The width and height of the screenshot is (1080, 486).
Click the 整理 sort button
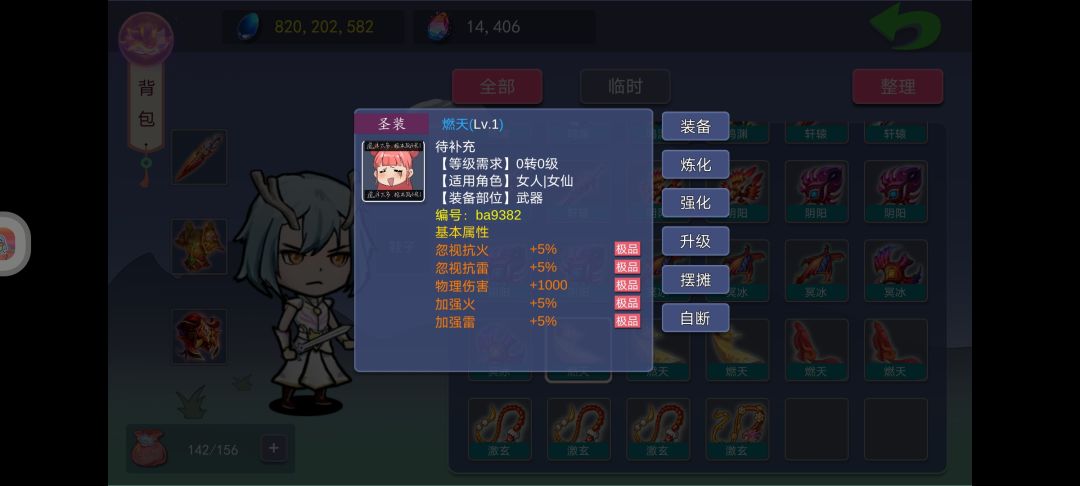(x=897, y=87)
